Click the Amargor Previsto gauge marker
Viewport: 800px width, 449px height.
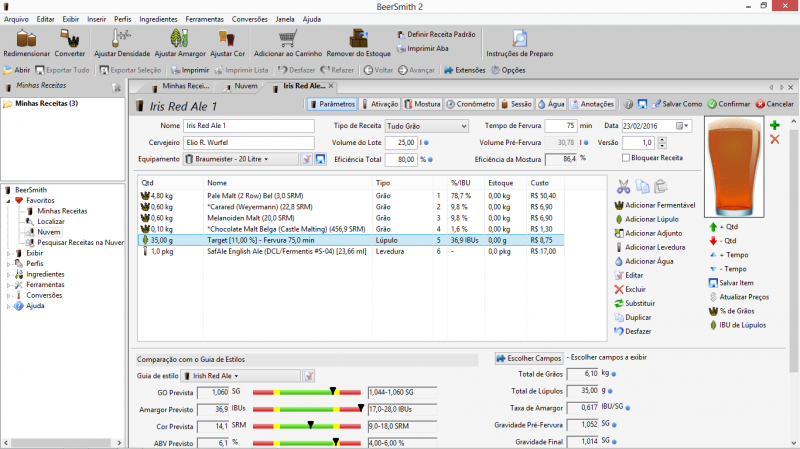(361, 408)
